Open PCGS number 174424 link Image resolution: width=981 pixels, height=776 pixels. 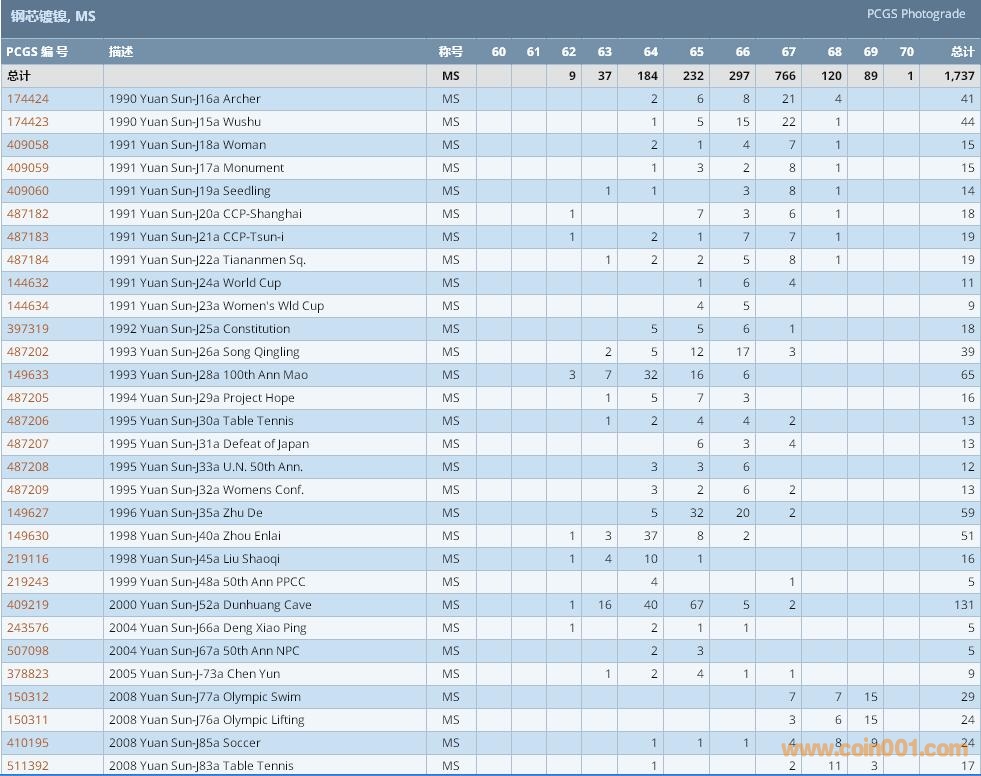28,99
